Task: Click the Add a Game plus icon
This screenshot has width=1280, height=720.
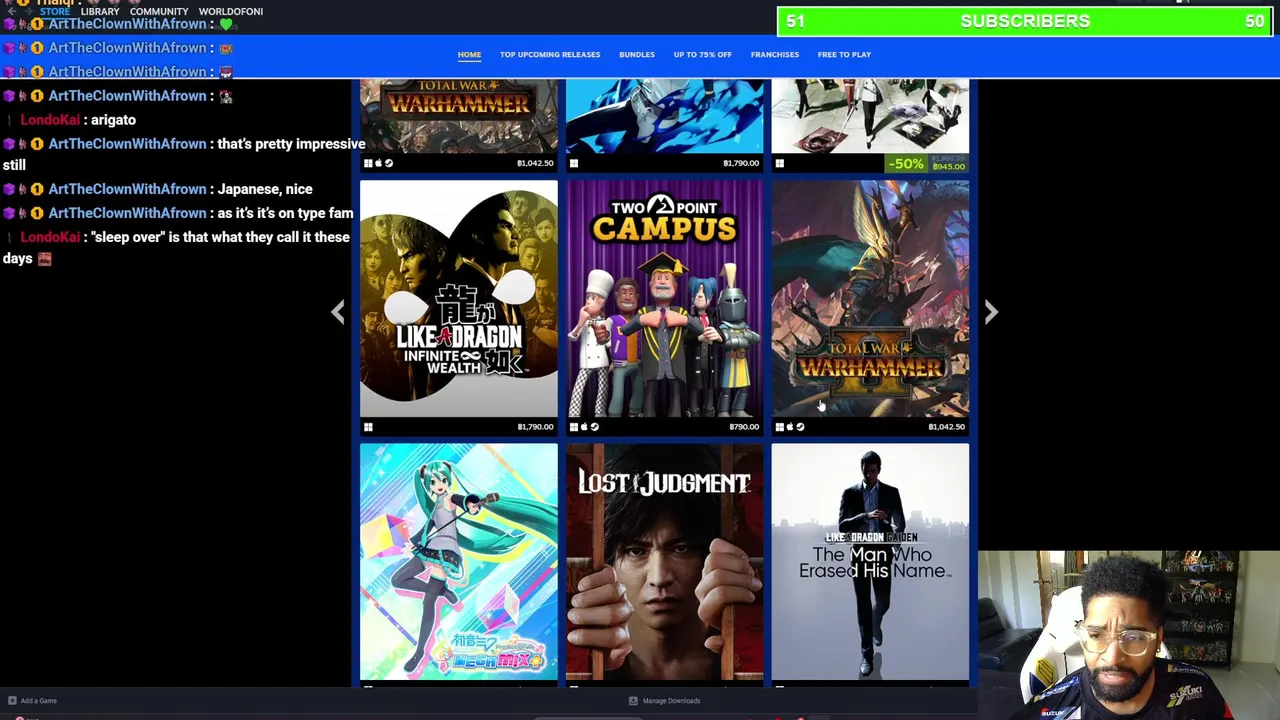Action: pos(12,701)
